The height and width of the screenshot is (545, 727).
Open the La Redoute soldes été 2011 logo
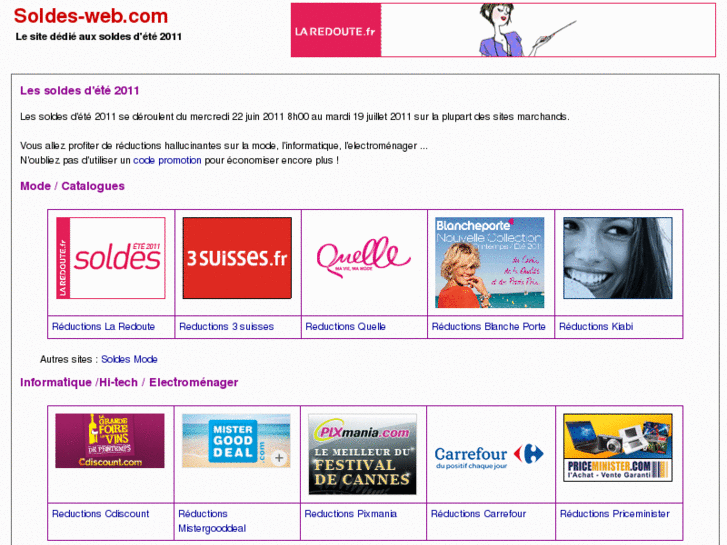111,258
